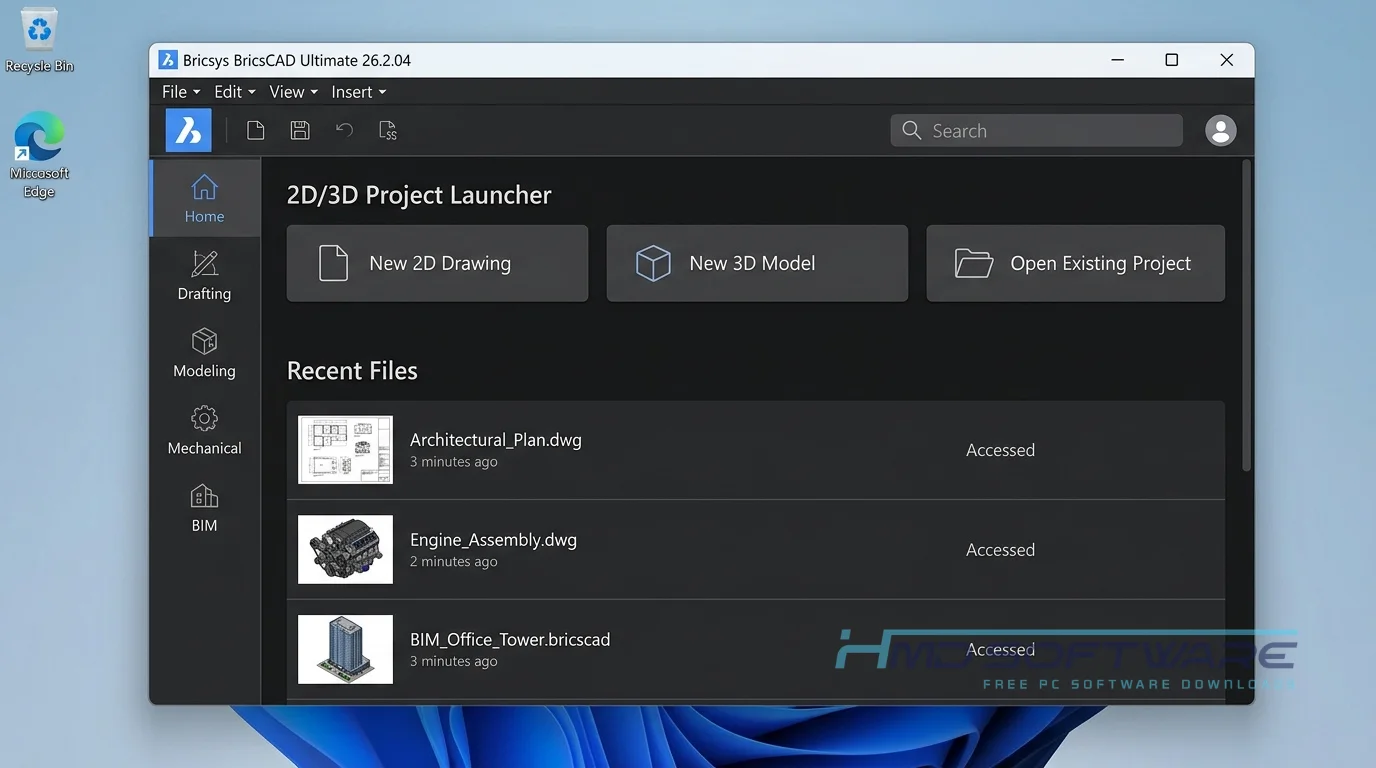Start a New 2D Drawing
This screenshot has height=768, width=1376.
point(437,263)
